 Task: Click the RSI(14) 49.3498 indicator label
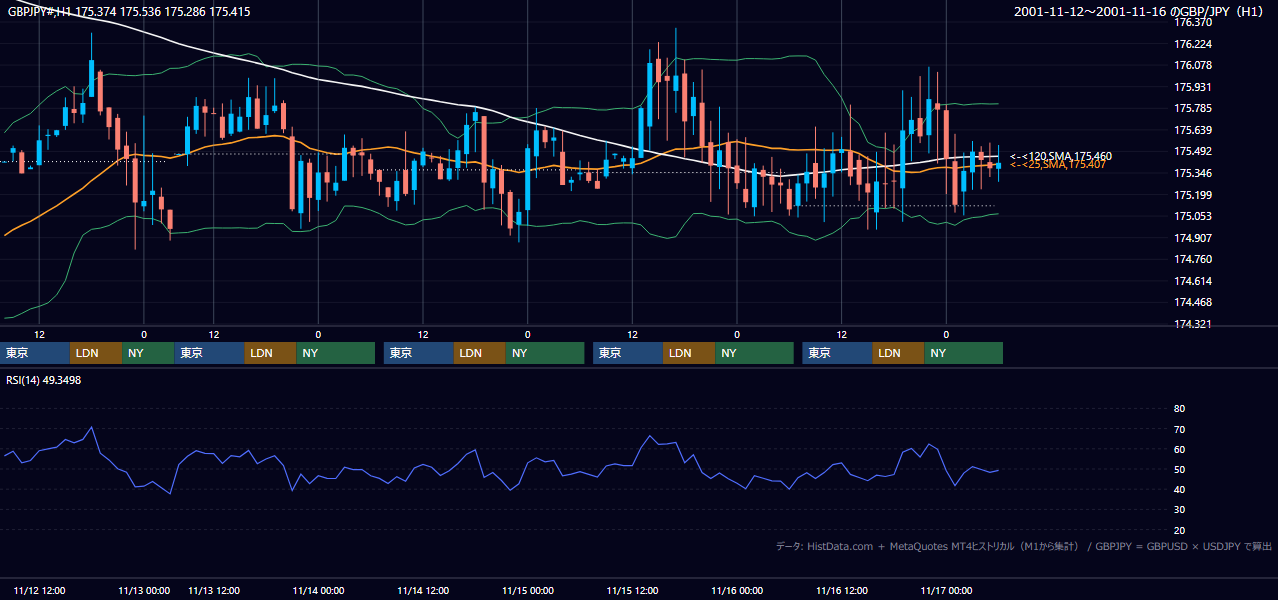pos(43,379)
